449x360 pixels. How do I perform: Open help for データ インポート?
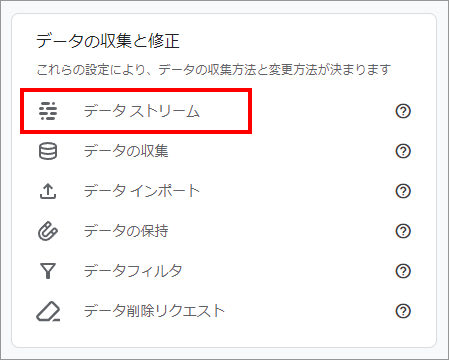pyautogui.click(x=403, y=191)
